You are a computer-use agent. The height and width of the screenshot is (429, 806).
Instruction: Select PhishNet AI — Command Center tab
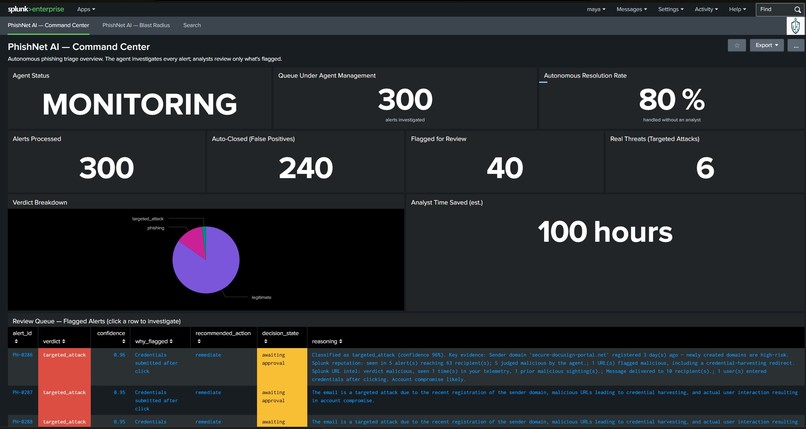[48, 25]
